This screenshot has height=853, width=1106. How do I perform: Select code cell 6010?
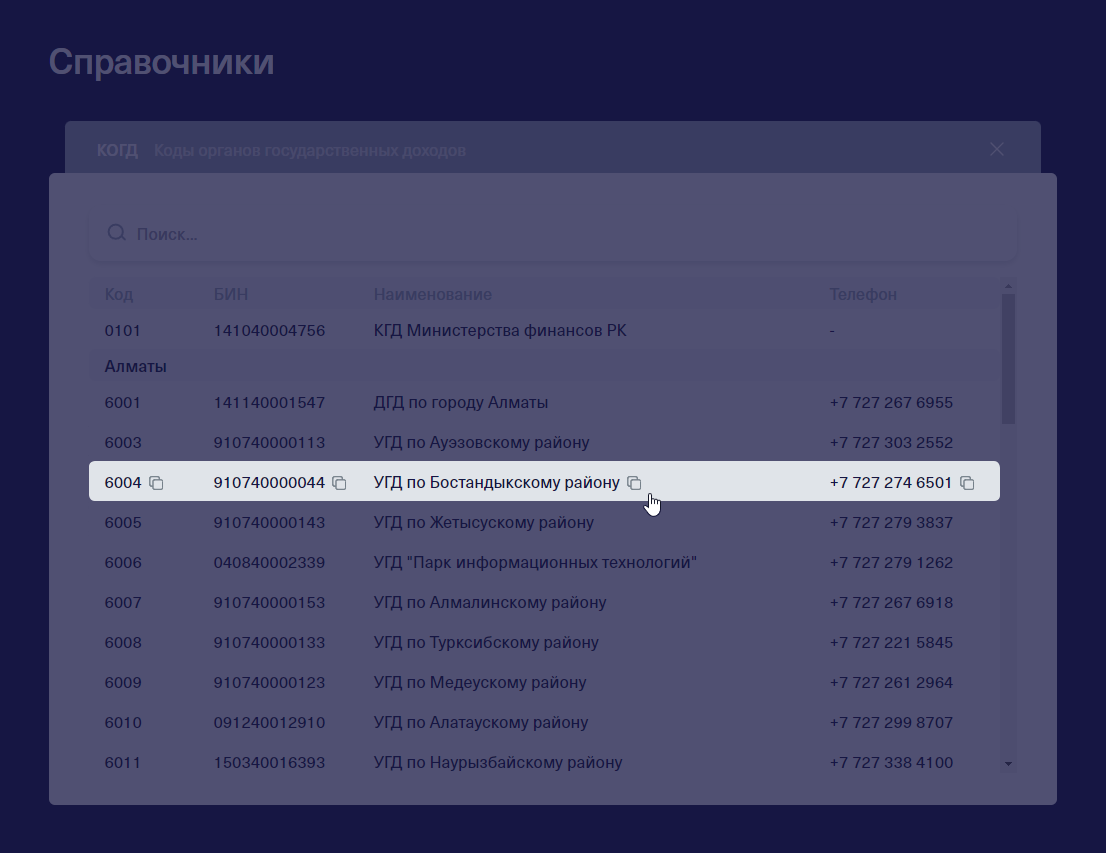click(x=123, y=722)
